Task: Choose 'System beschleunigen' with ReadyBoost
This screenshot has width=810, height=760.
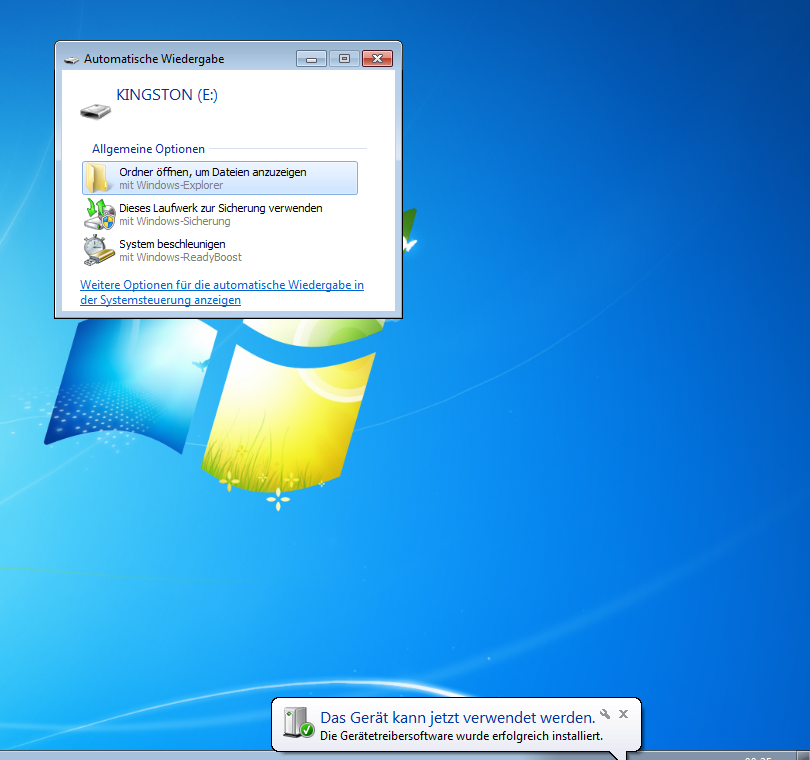Action: pyautogui.click(x=220, y=250)
